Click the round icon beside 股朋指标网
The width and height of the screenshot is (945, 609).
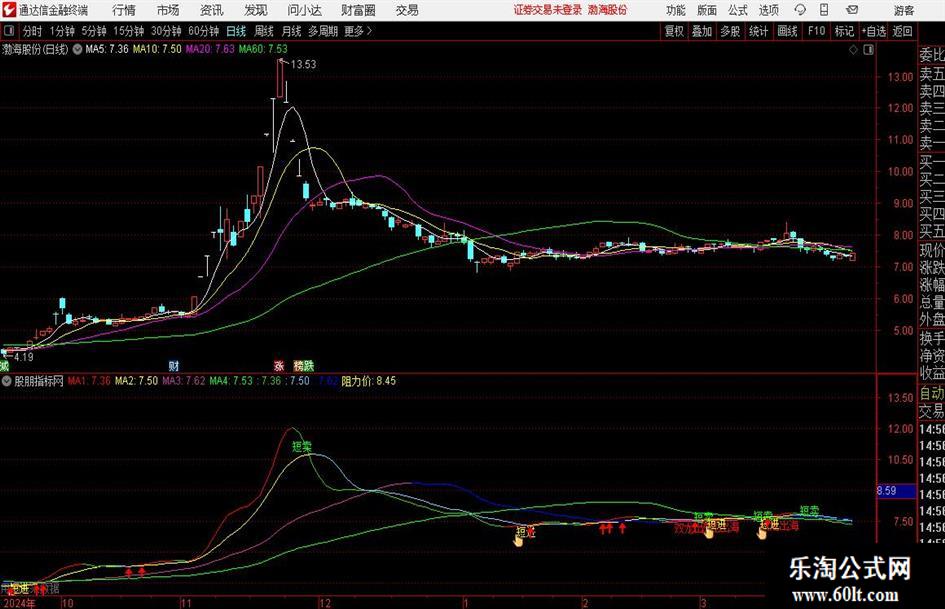7,381
